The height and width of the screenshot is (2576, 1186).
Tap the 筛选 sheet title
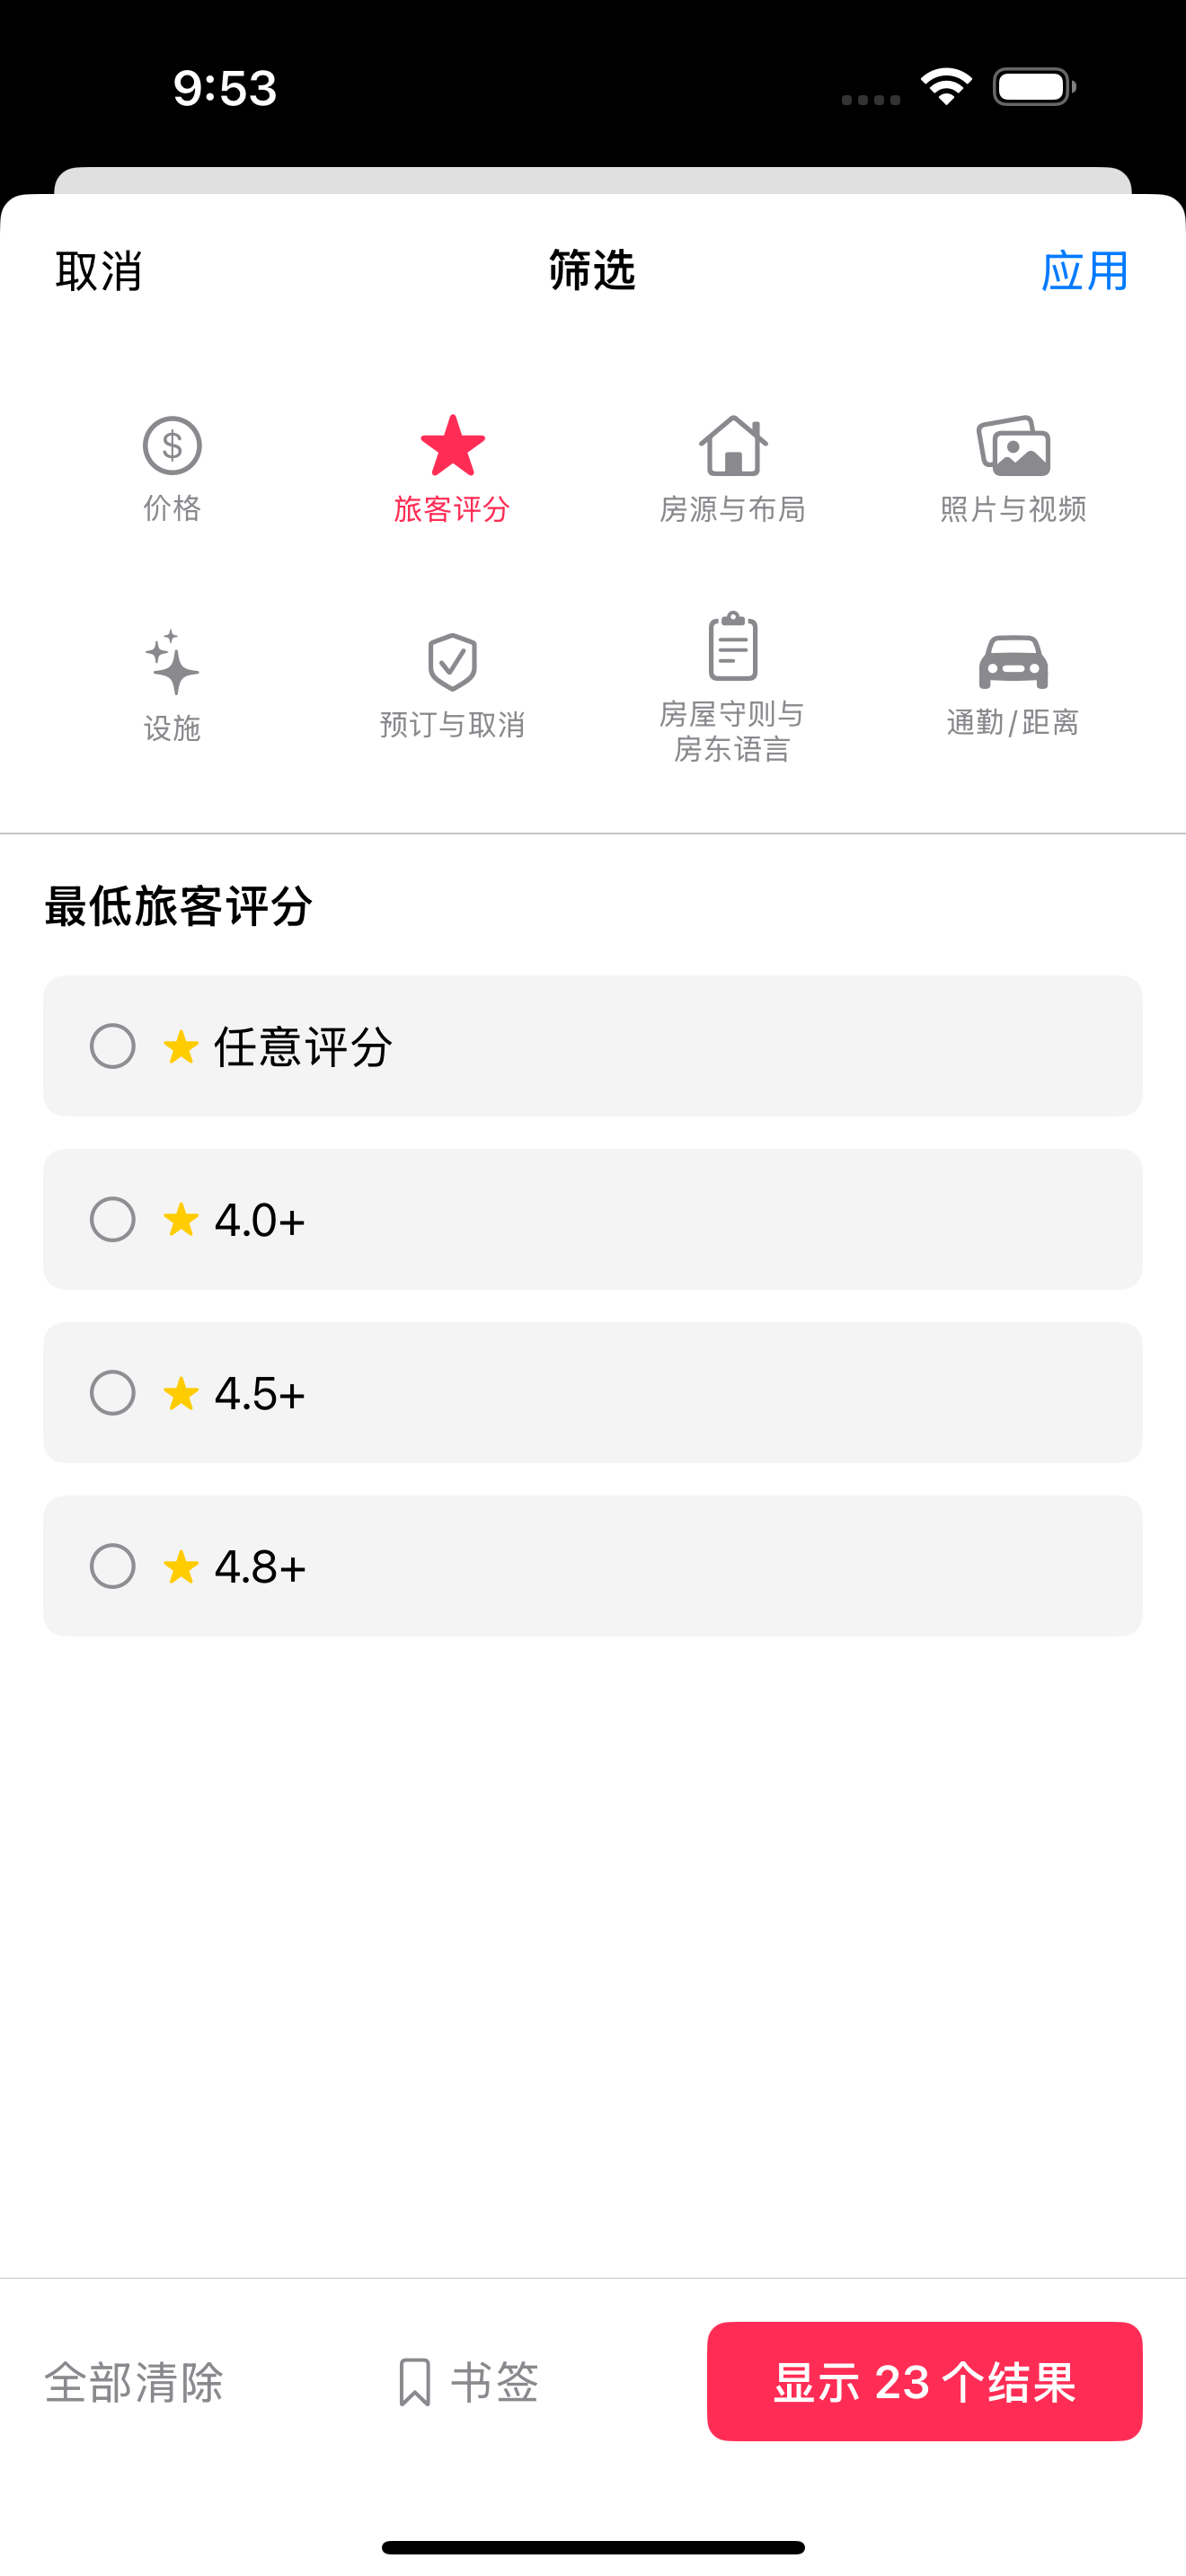click(x=592, y=271)
